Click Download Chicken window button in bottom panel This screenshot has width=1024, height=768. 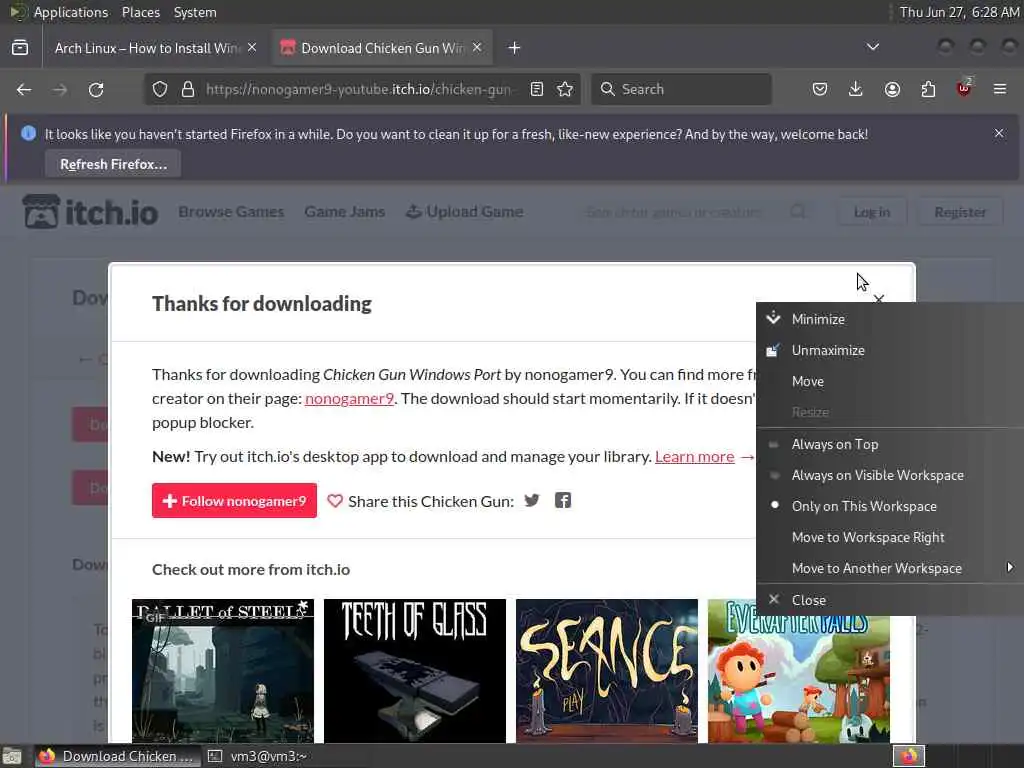pos(118,756)
